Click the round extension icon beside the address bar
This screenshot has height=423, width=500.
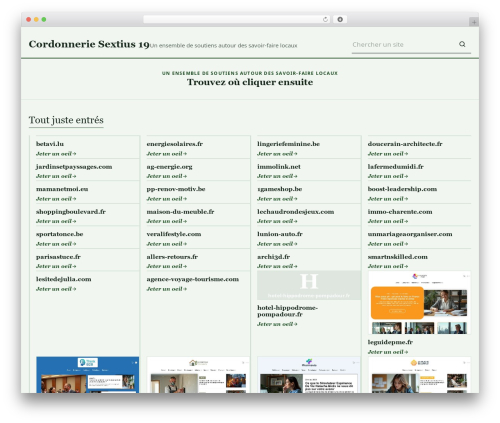coord(340,20)
